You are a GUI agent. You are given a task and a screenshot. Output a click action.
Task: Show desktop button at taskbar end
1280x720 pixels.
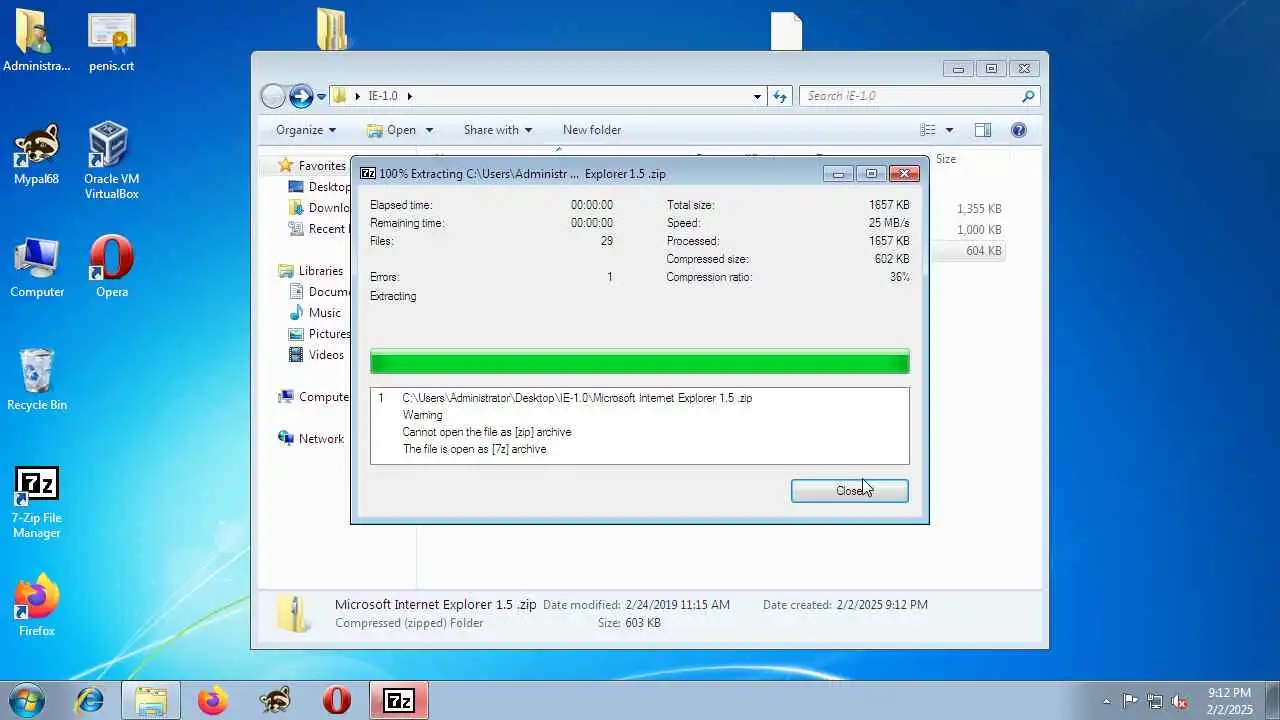[x=1272, y=701]
